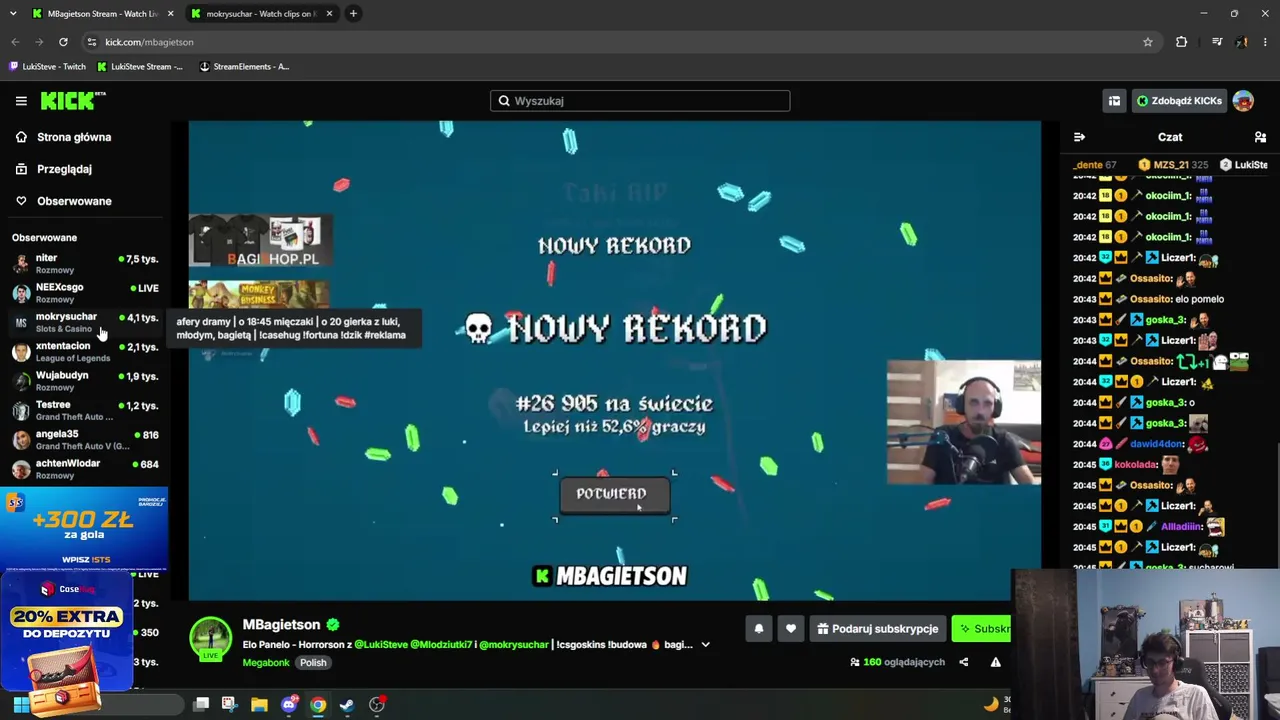
Task: Open the chat users list icon
Action: 1260,137
